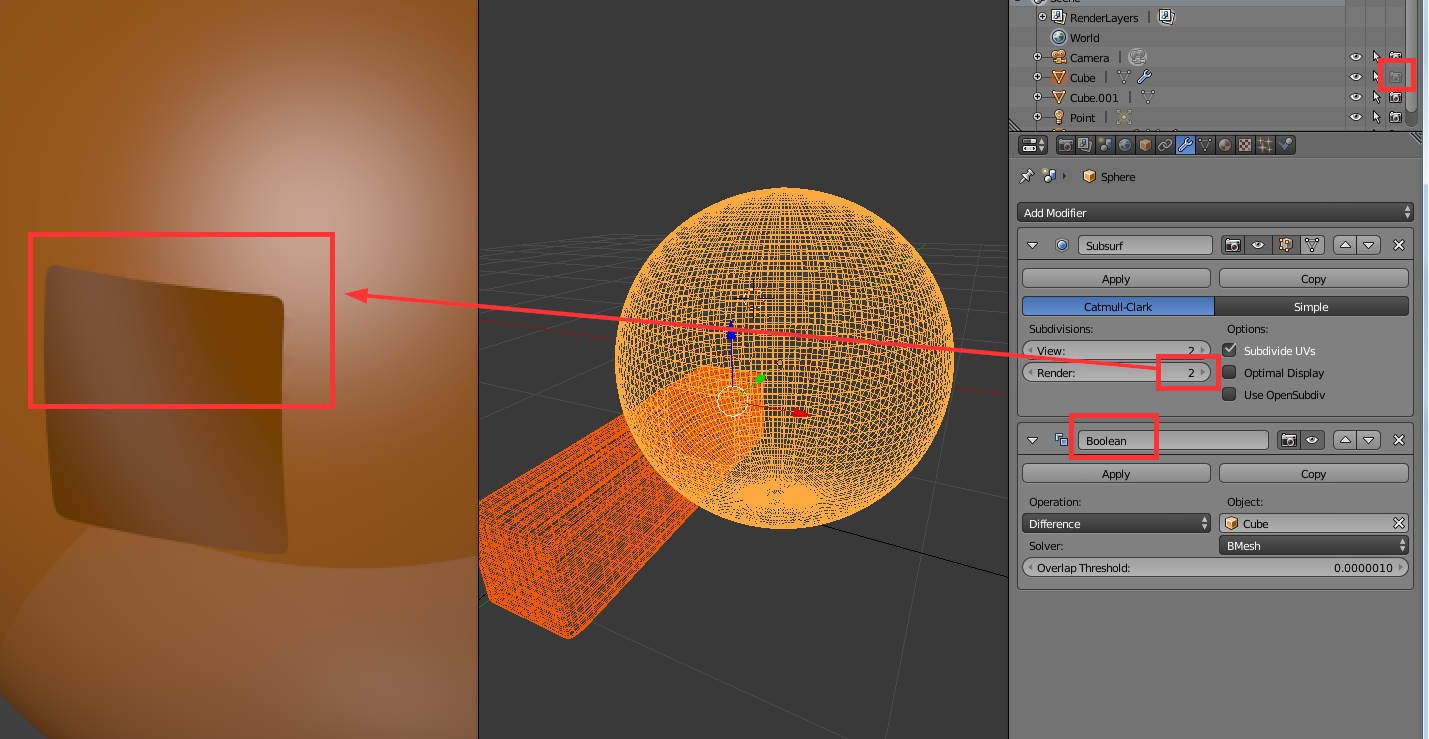Screen dimensions: 1429x739
Task: Select Simple subdivision type
Action: point(1312,306)
